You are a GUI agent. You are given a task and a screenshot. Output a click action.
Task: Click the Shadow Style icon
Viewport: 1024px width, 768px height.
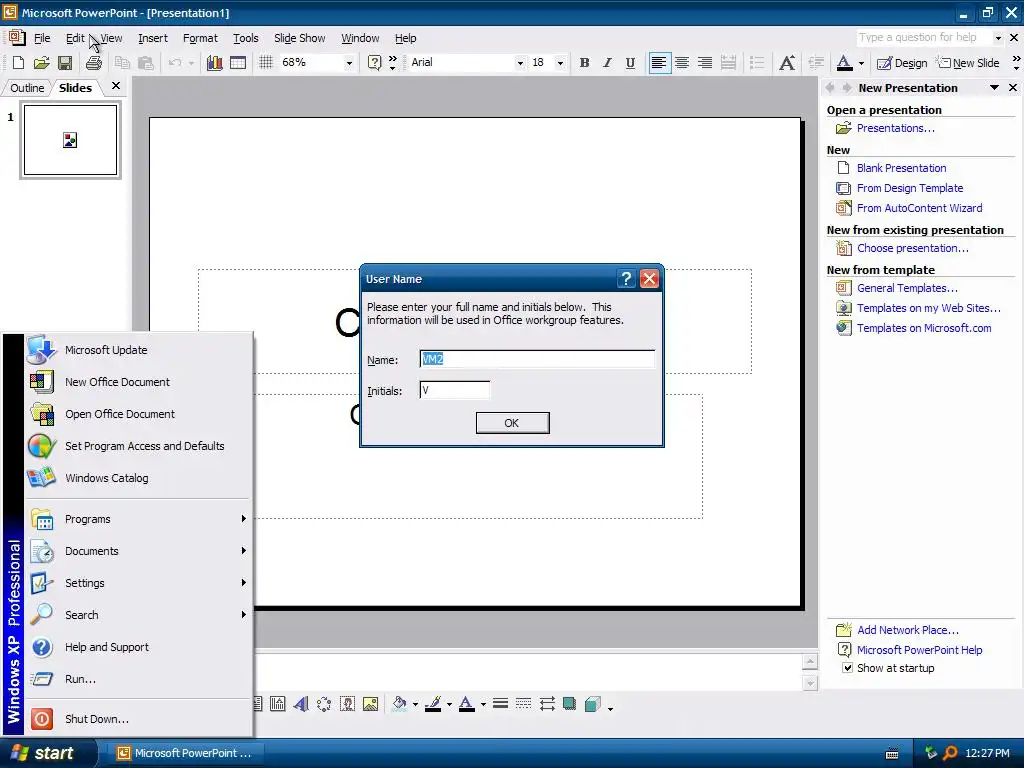pos(569,704)
